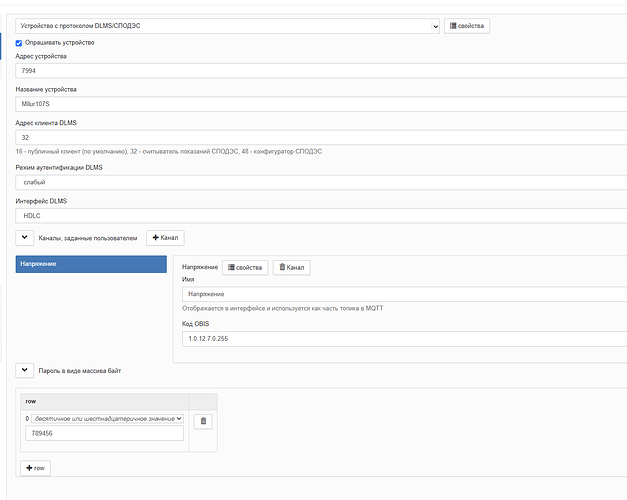Add a channel with the + Канал button
The image size is (627, 500).
pyautogui.click(x=165, y=238)
